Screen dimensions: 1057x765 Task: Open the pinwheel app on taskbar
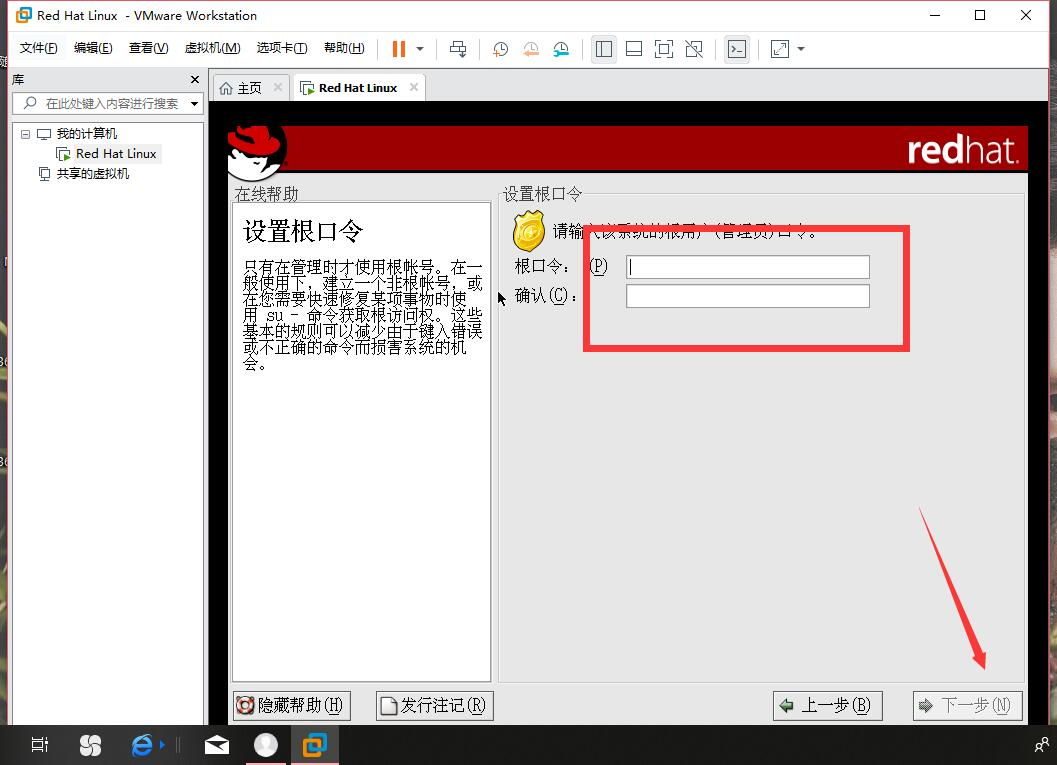[x=90, y=745]
